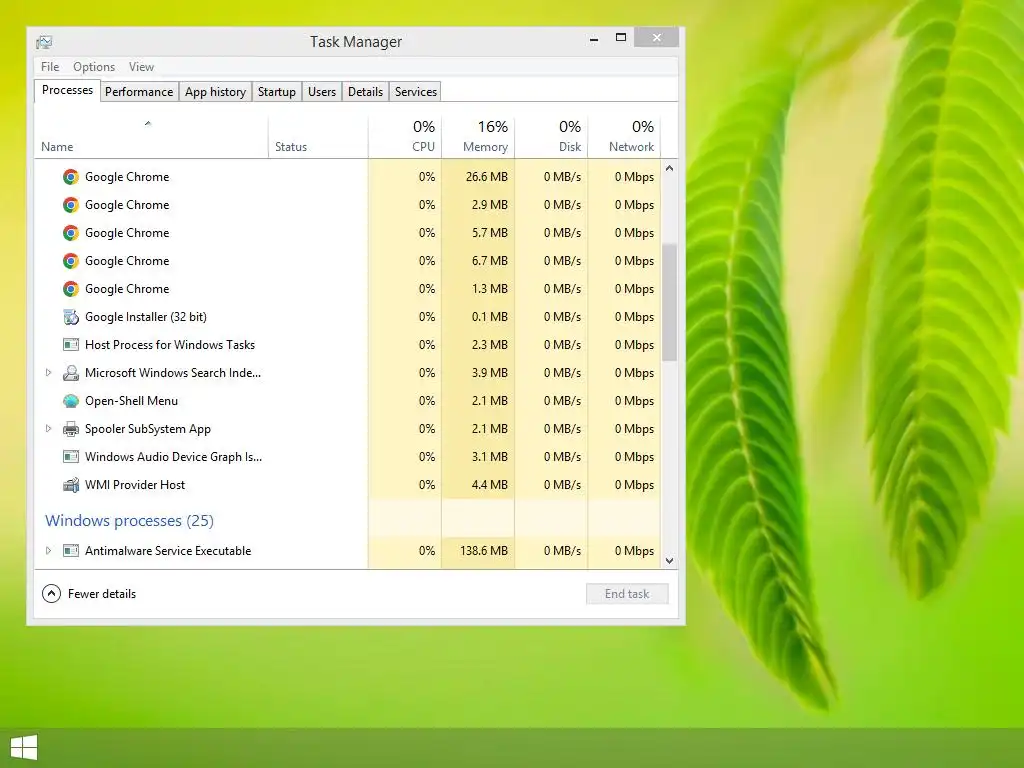This screenshot has width=1024, height=768.
Task: Click the Windows Audio Device Graph icon
Action: click(71, 457)
